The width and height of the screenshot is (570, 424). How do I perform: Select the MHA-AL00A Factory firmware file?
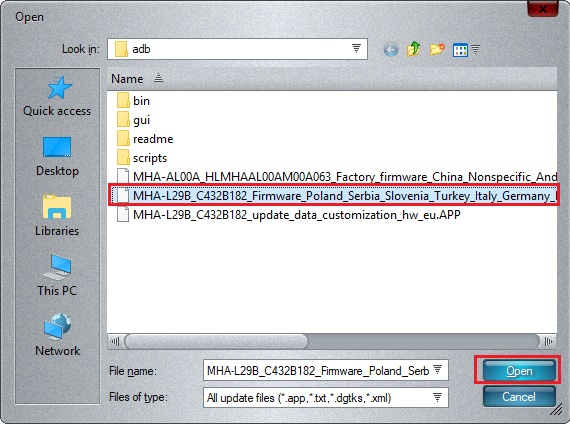click(x=336, y=177)
